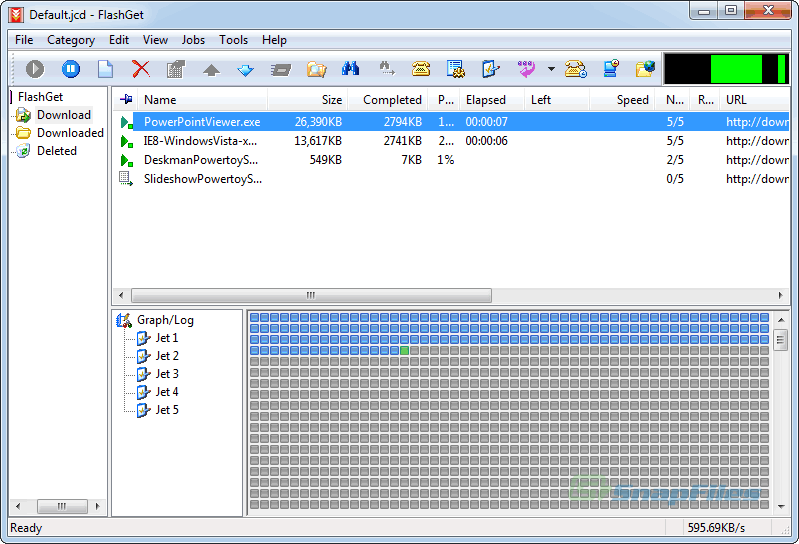Click the red X Delete icon

tap(141, 69)
